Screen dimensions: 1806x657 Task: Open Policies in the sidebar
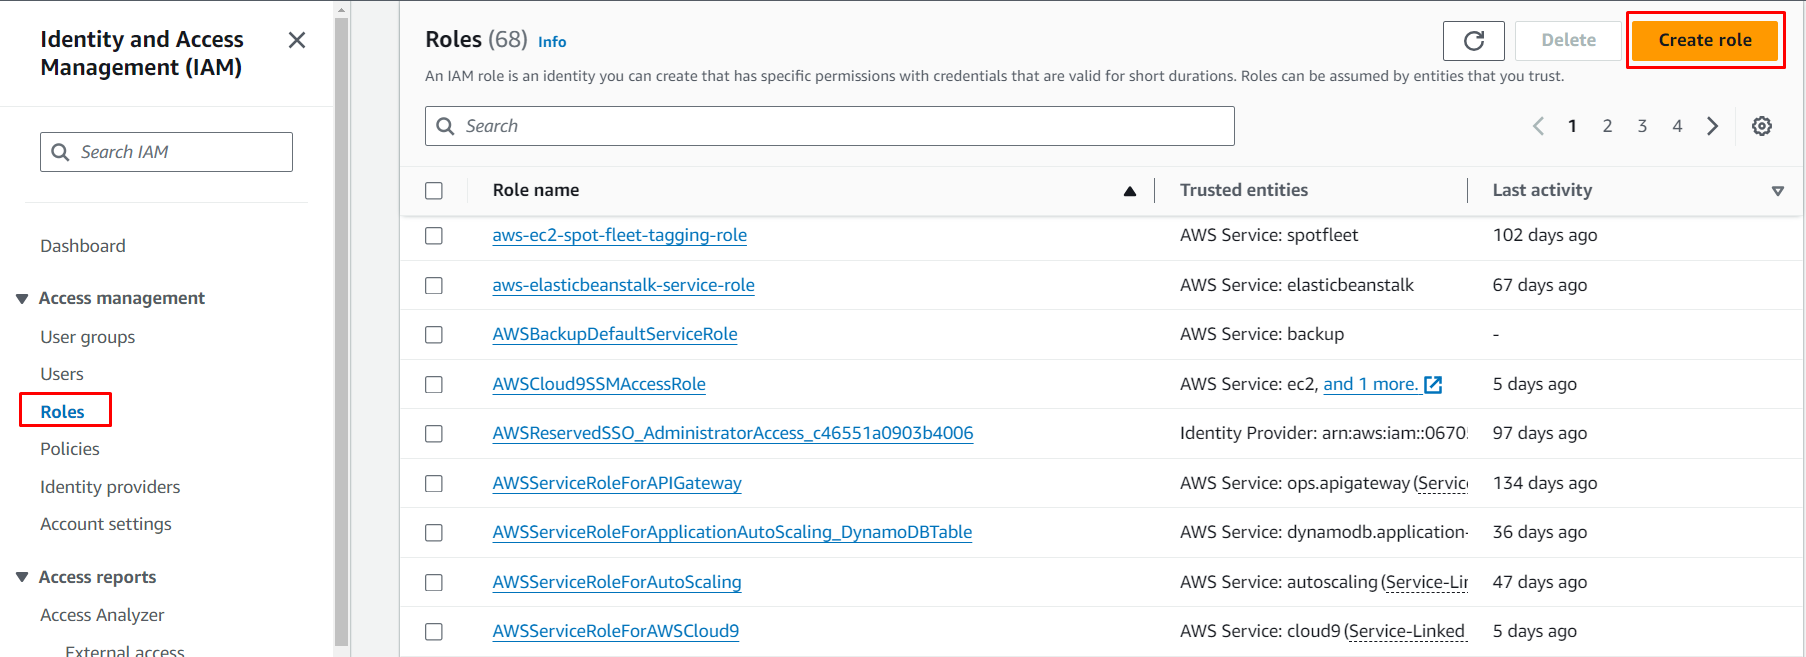[70, 449]
